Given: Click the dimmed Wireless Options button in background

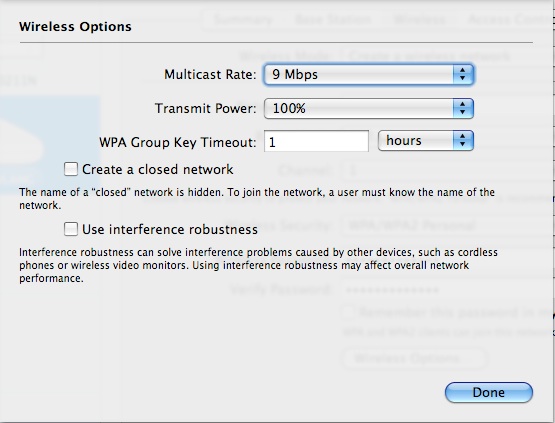Looking at the screenshot, I should (x=415, y=359).
